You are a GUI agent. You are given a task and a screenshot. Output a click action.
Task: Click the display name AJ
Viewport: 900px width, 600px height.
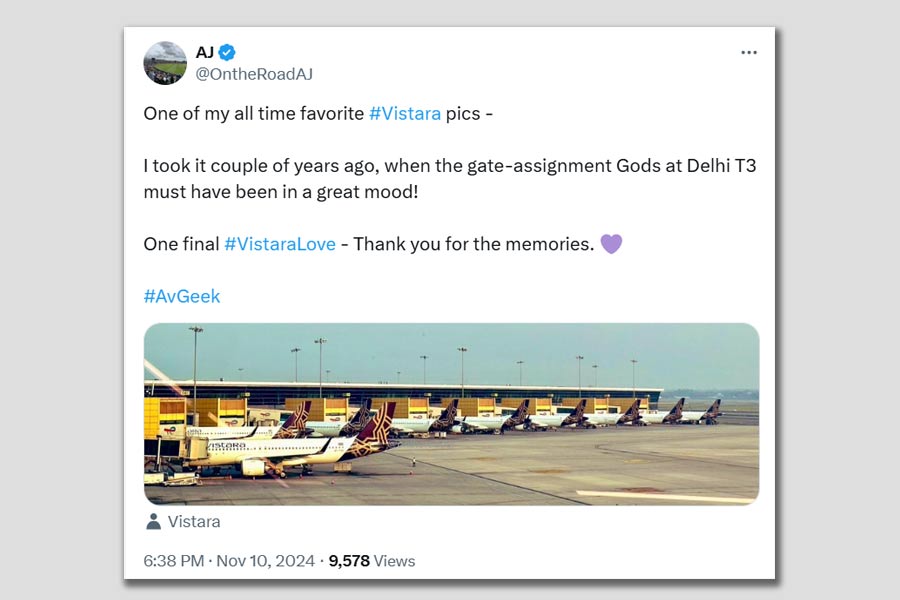point(205,53)
